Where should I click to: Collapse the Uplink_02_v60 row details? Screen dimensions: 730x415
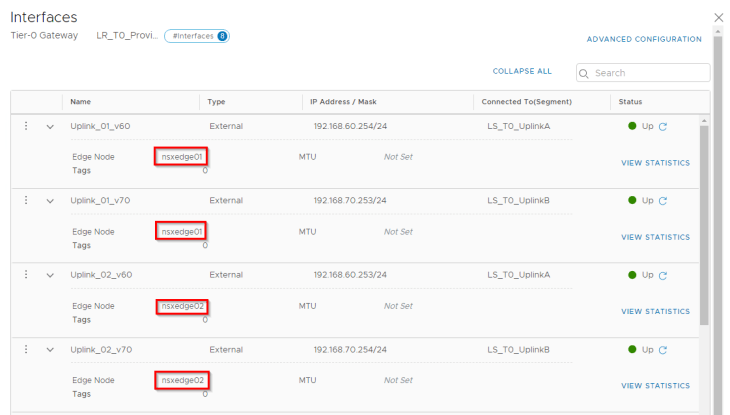[x=50, y=276]
